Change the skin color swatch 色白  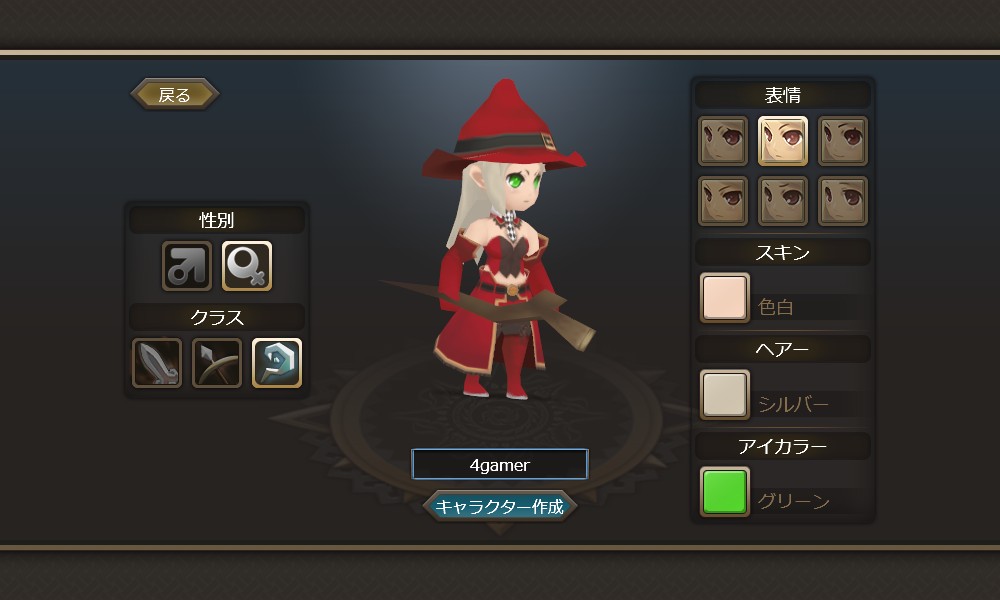[724, 298]
